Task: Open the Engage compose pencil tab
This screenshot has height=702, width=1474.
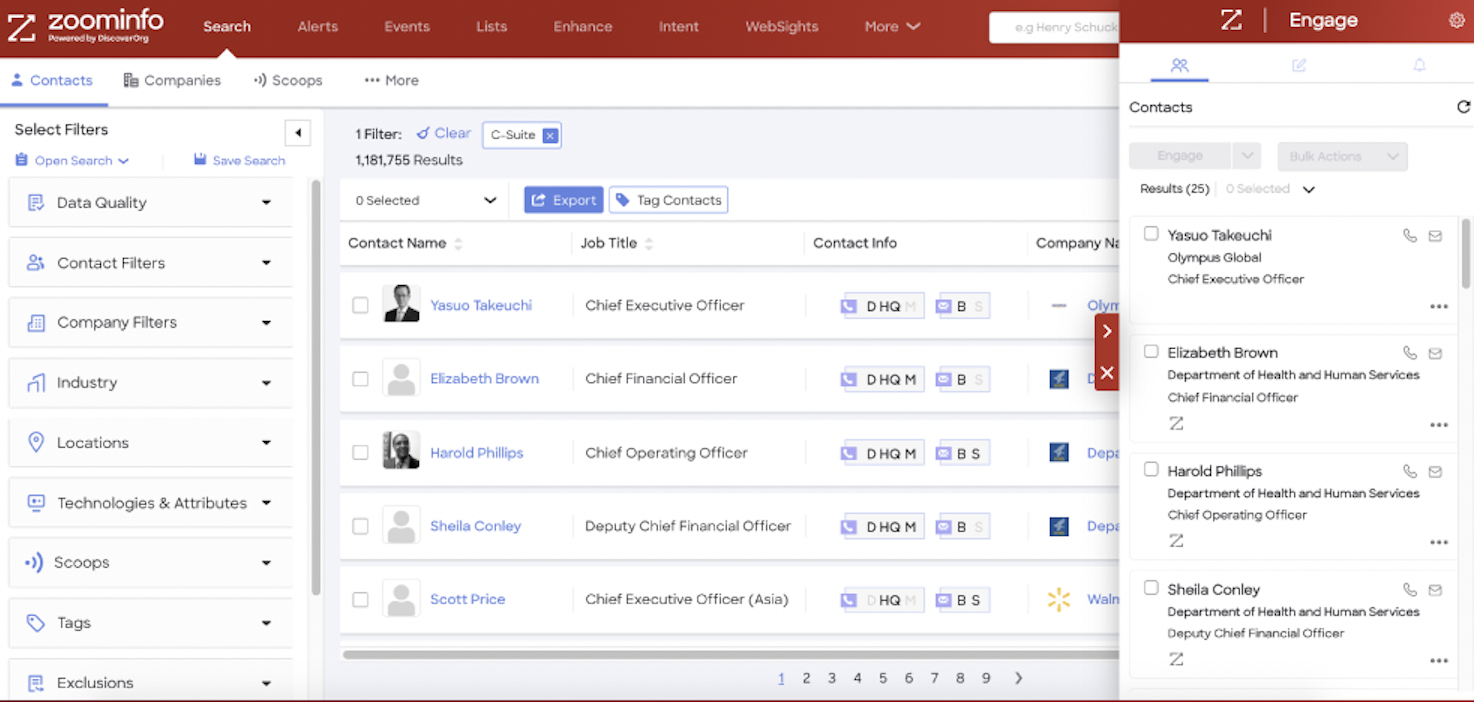Action: 1299,65
